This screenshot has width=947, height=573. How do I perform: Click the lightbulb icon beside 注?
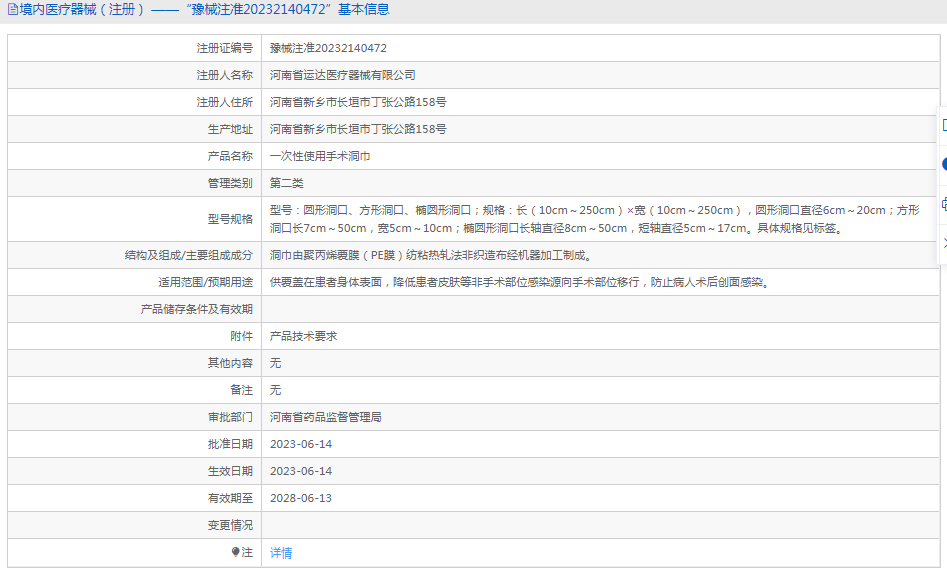tap(236, 552)
